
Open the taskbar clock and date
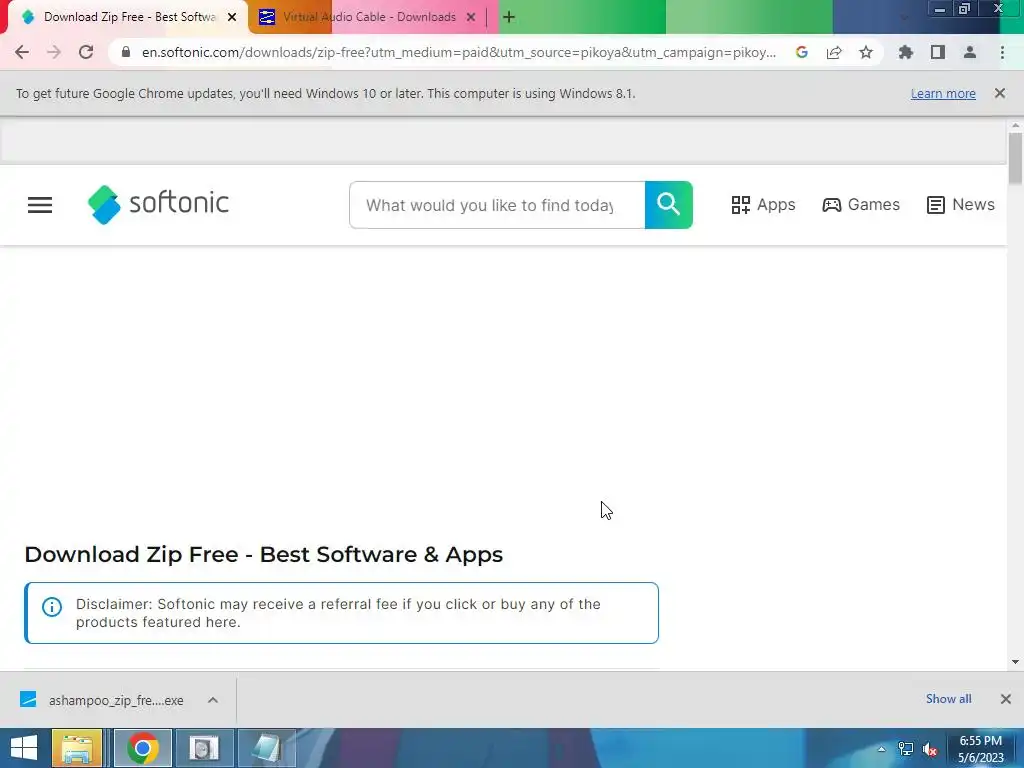pos(980,749)
